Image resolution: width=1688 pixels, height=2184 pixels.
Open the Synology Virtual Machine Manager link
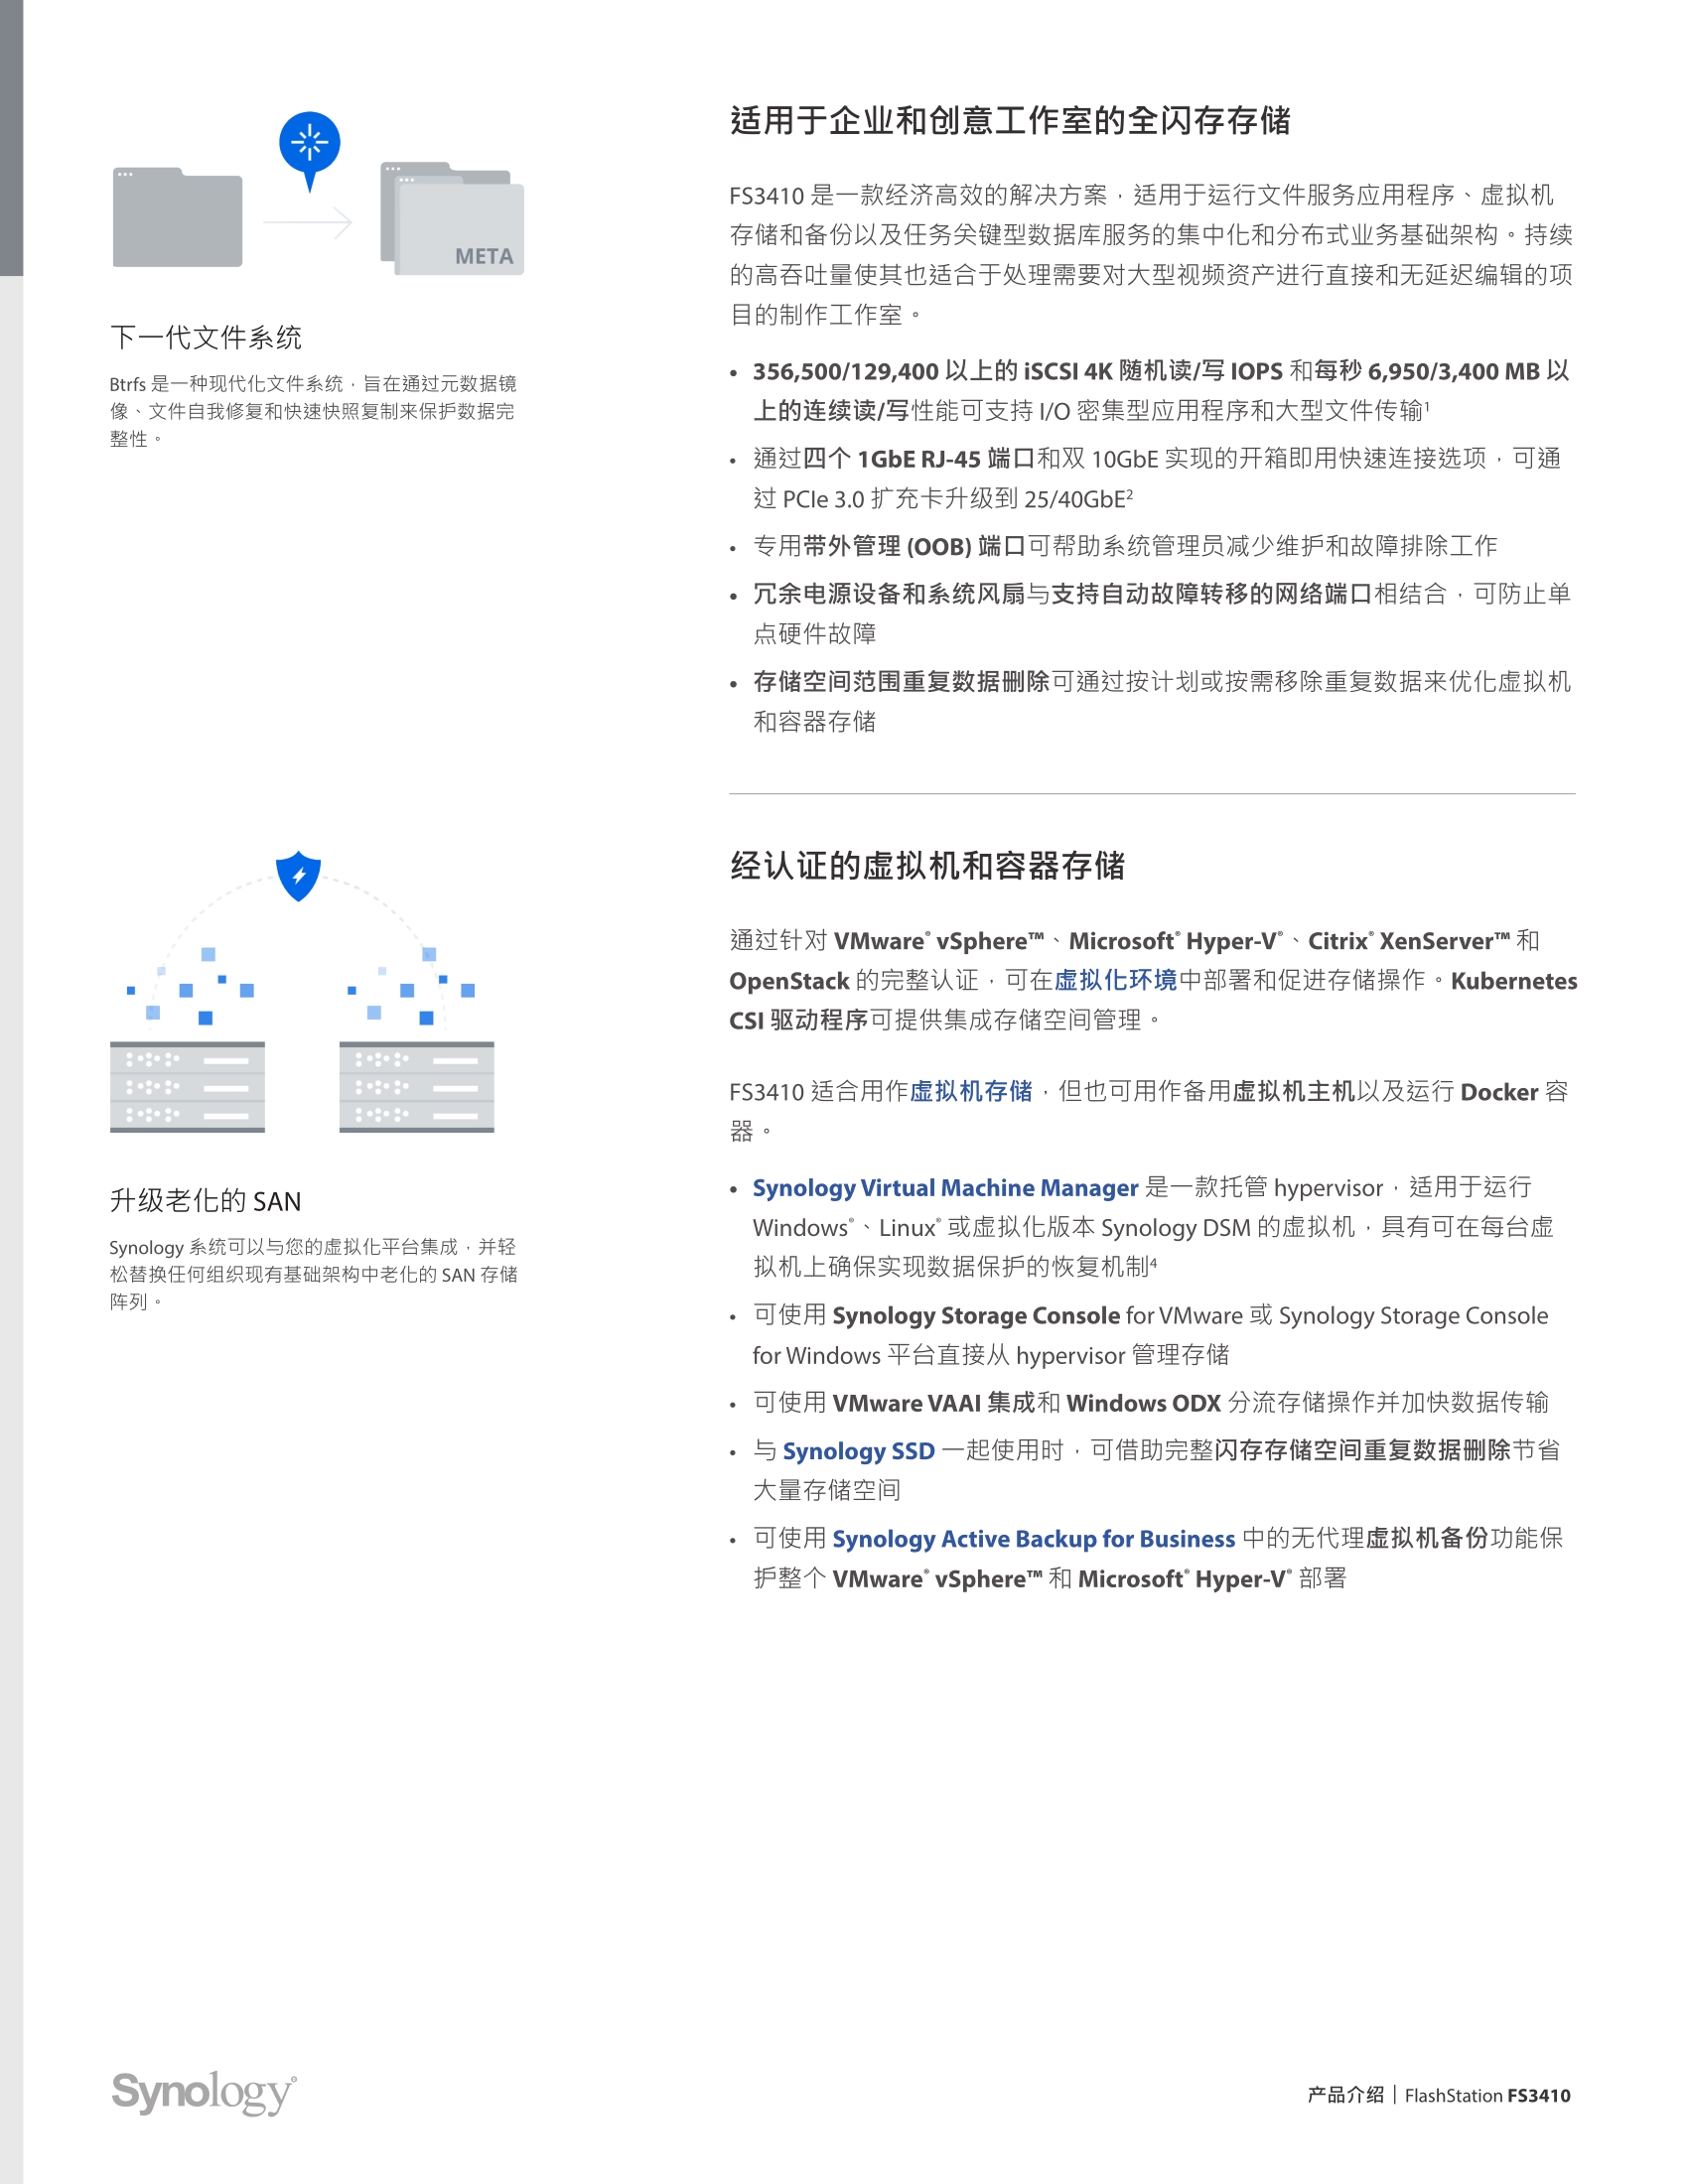click(945, 1188)
